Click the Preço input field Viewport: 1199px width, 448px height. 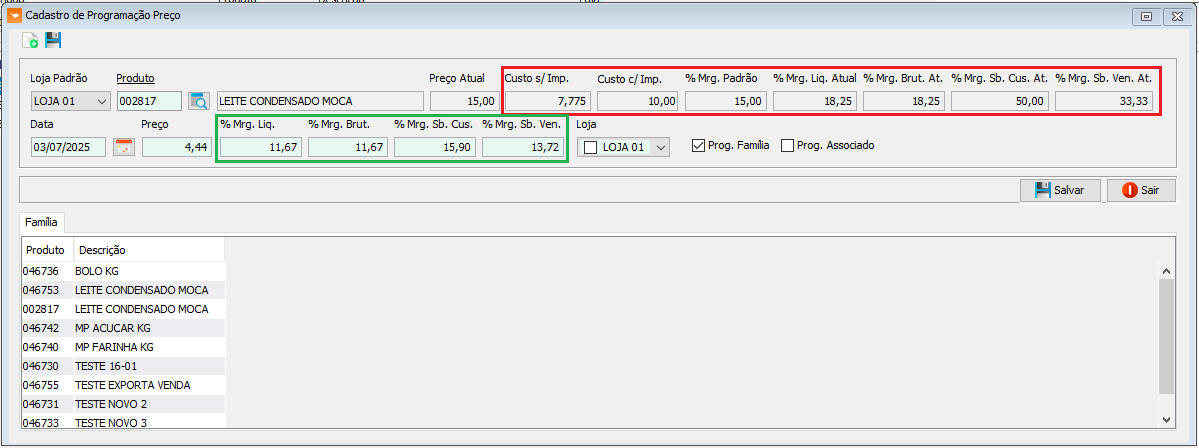click(177, 148)
